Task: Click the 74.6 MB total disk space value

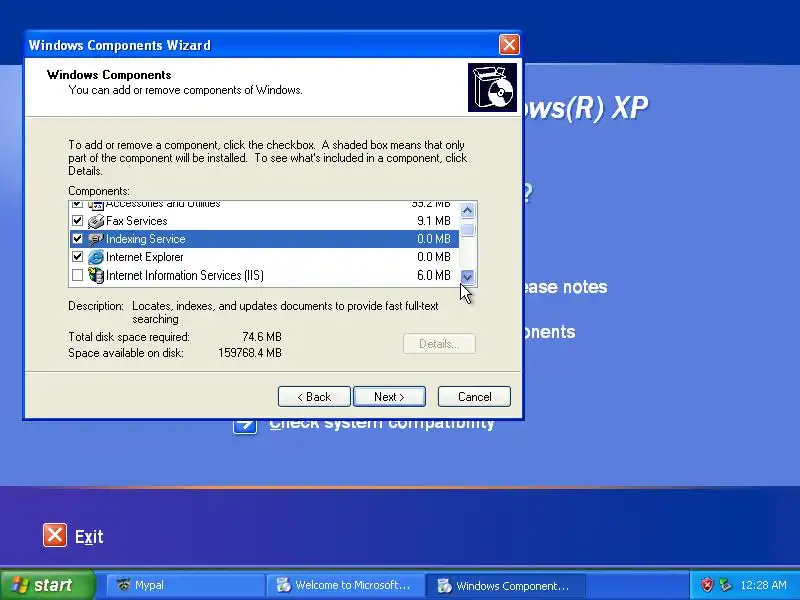Action: coord(262,337)
